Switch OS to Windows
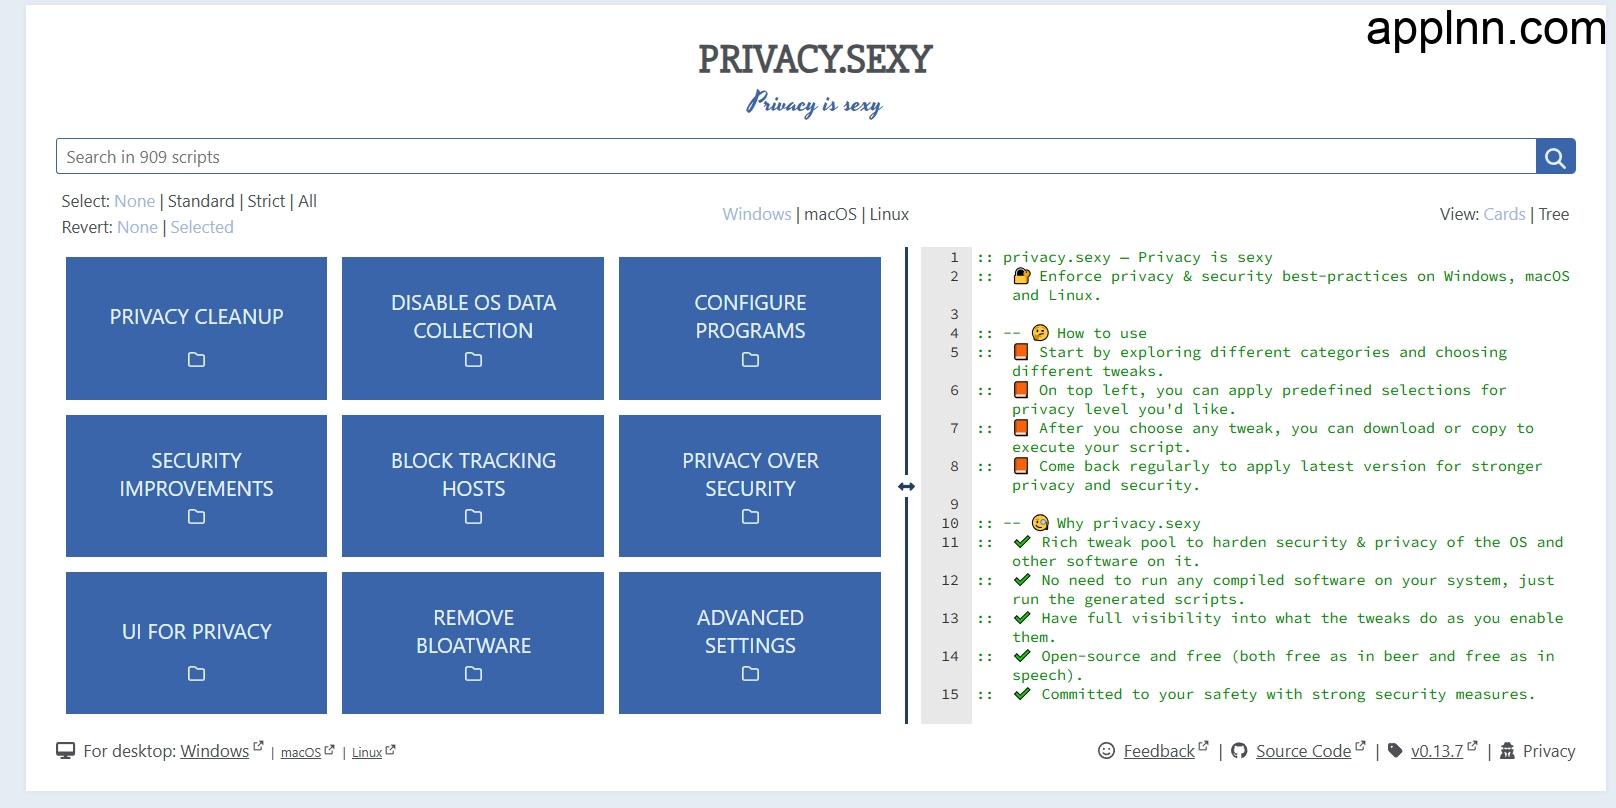The image size is (1616, 808). click(757, 214)
